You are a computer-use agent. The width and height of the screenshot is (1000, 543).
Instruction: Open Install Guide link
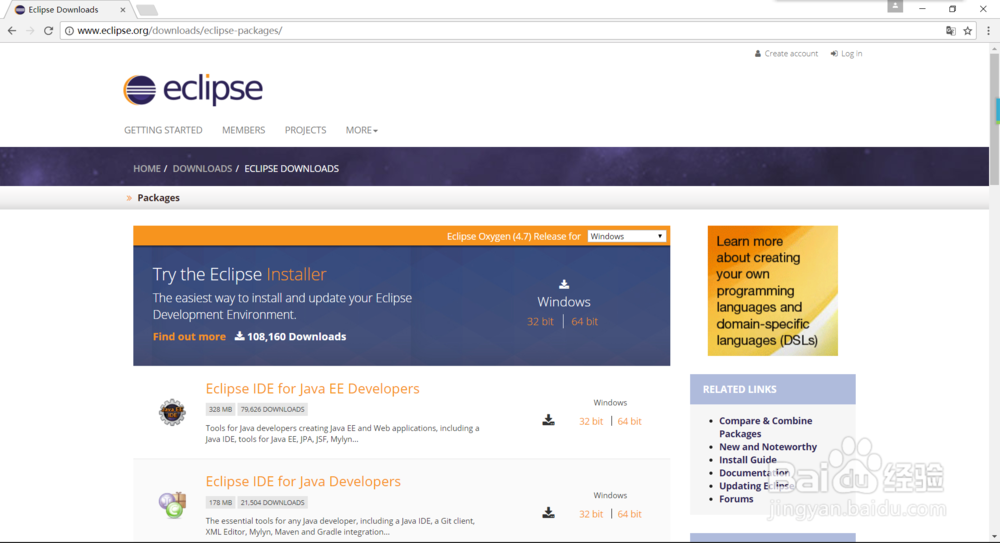click(x=747, y=459)
